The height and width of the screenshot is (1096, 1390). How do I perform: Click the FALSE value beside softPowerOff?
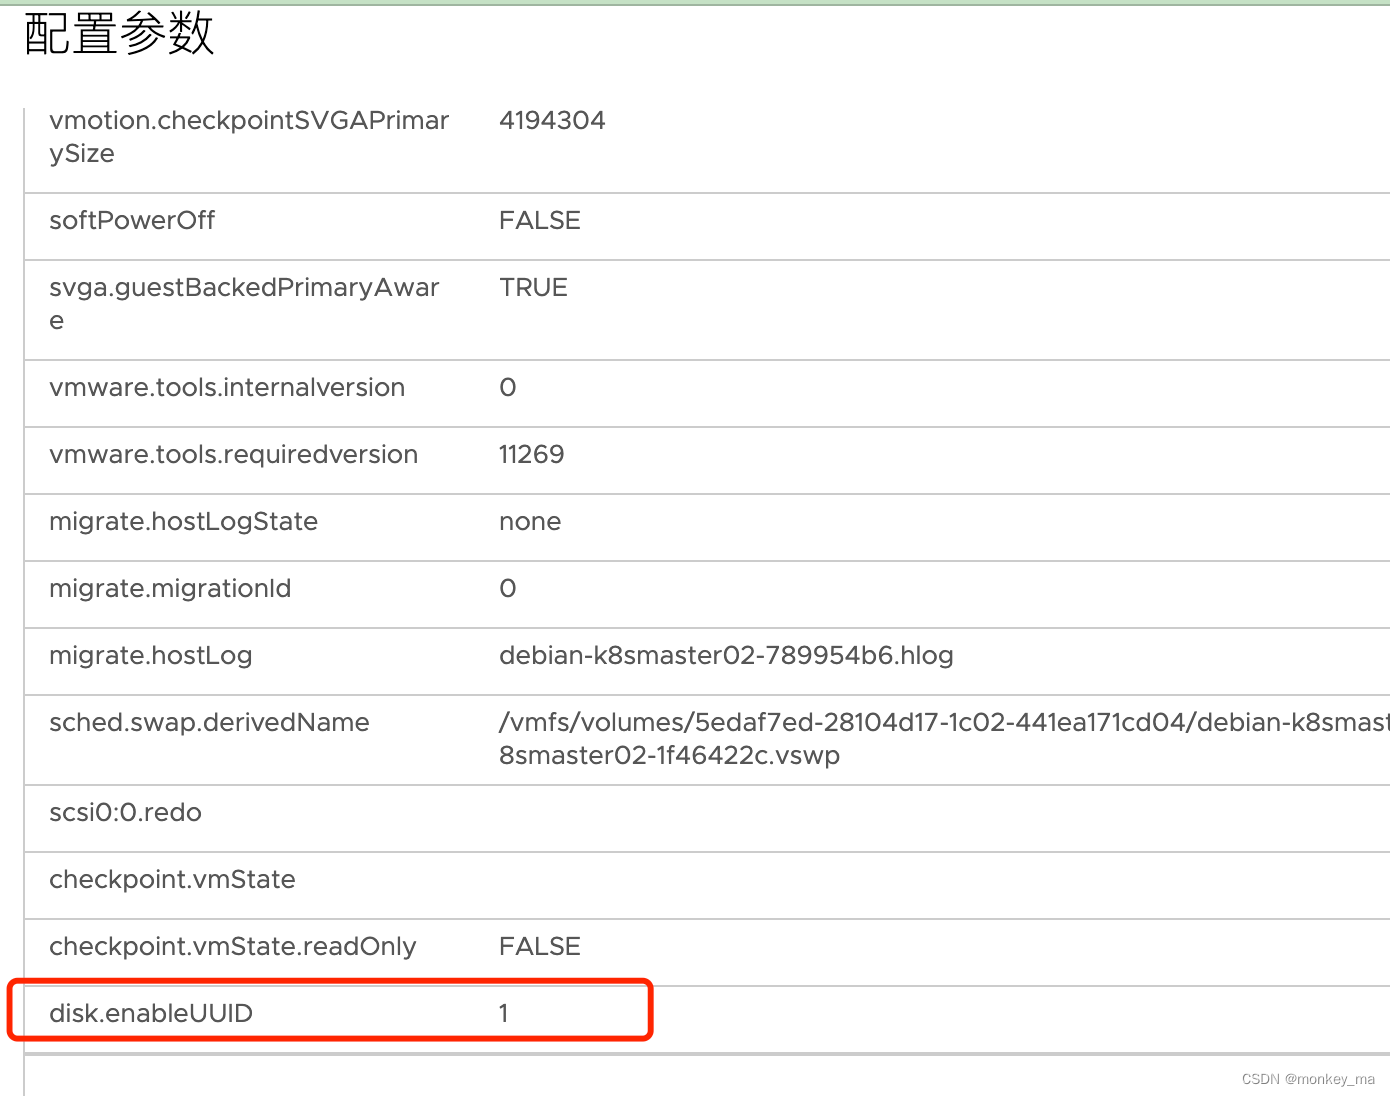(x=540, y=220)
